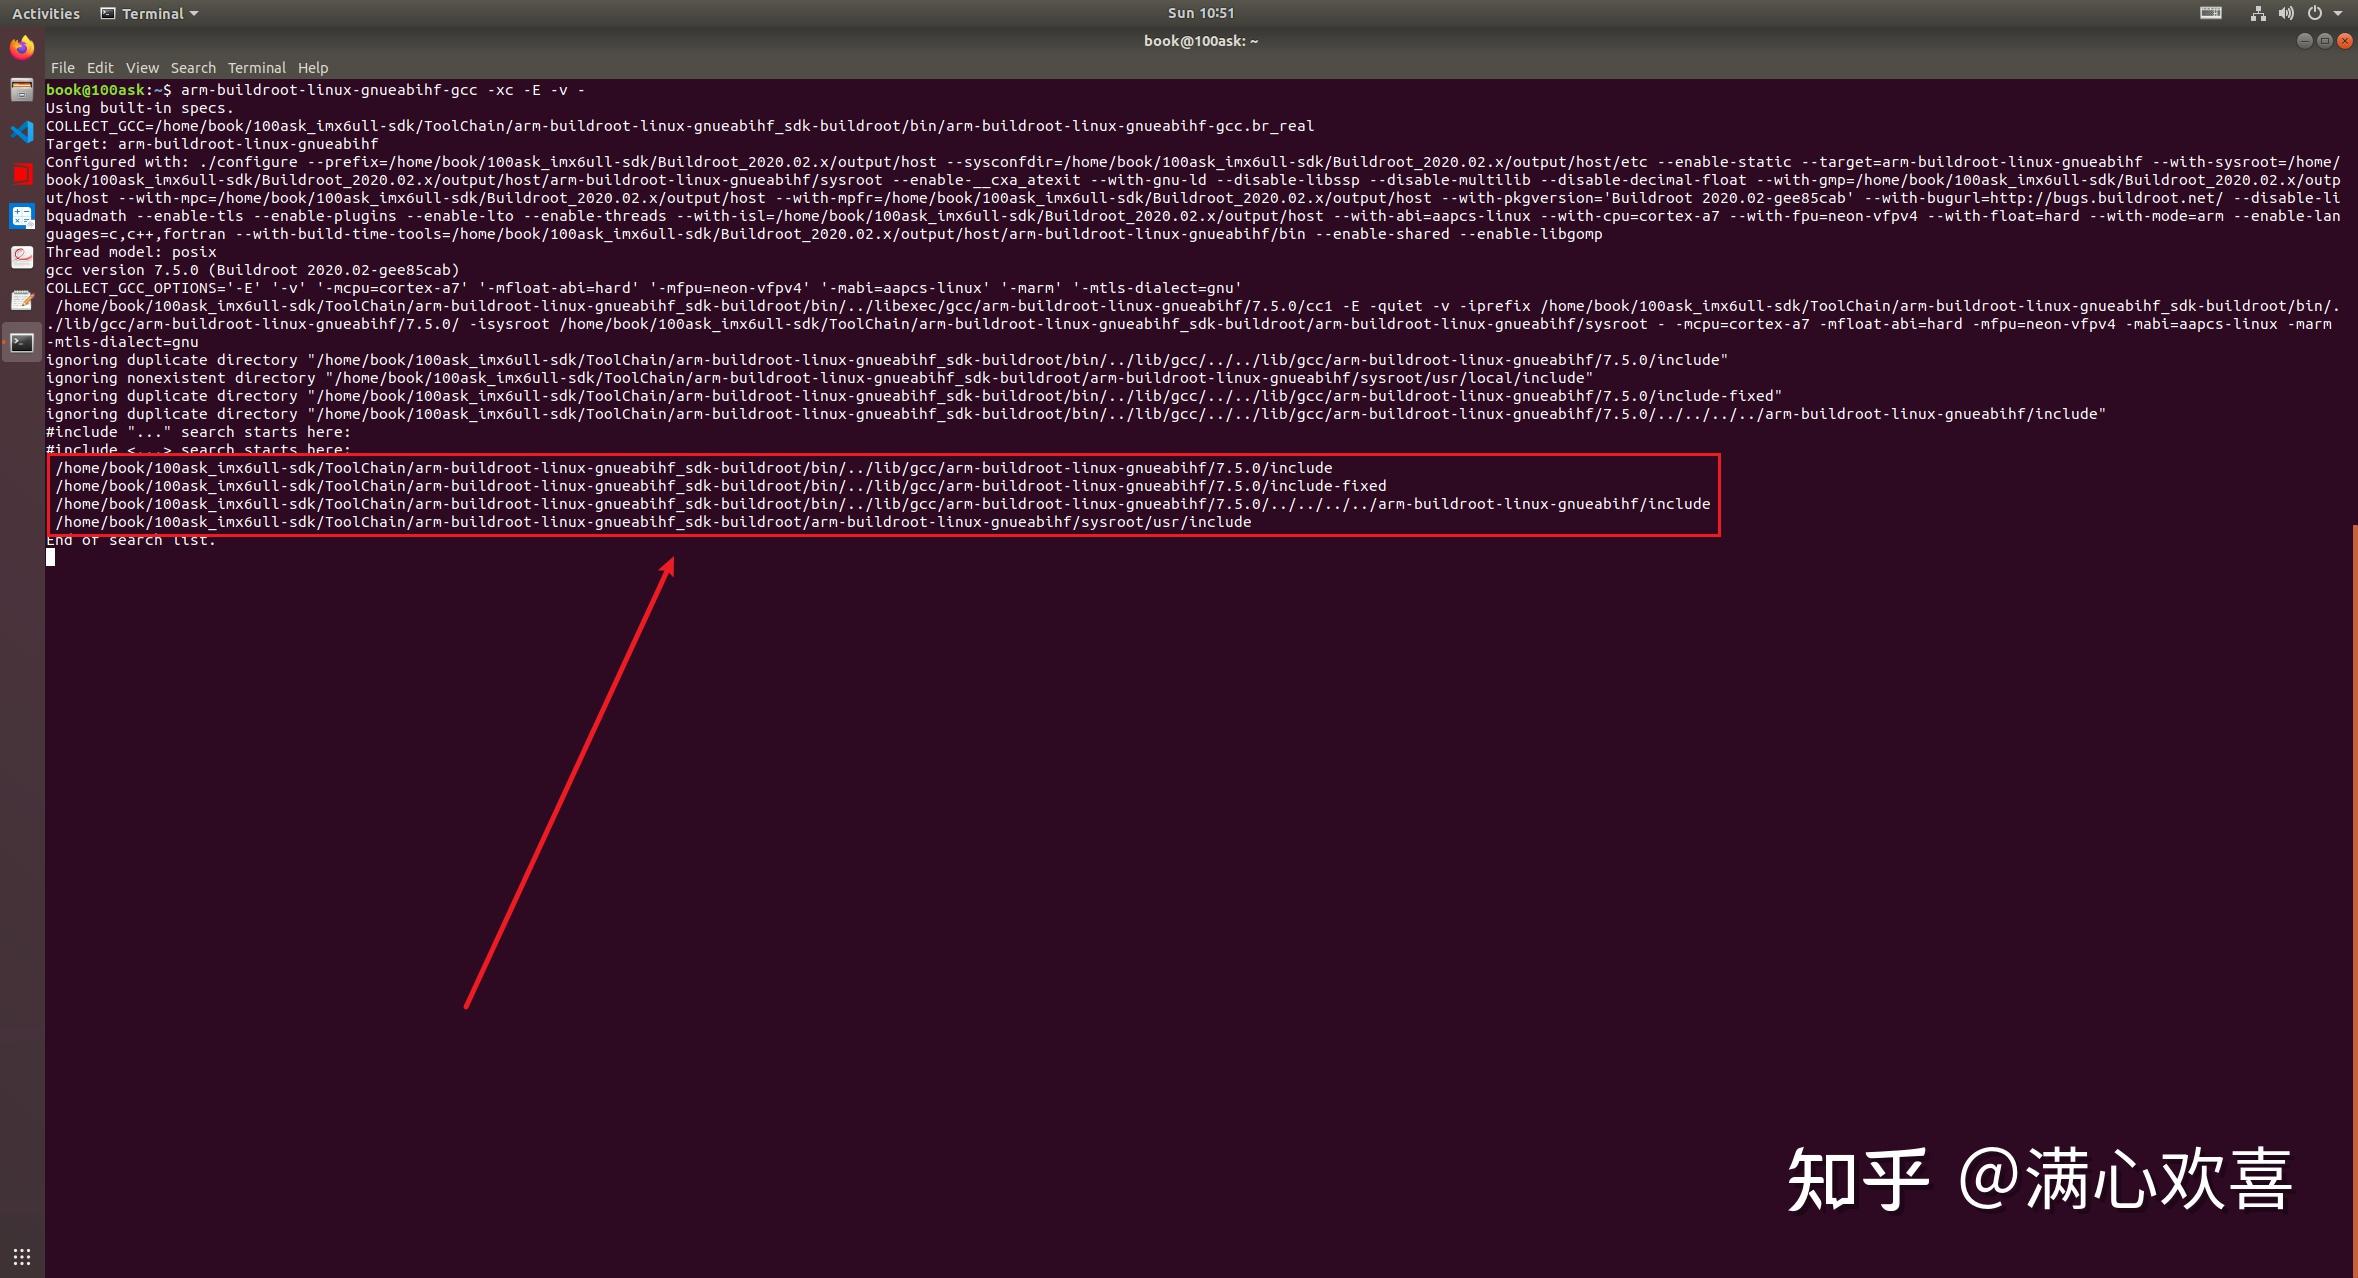
Task: Open the wired network status icon
Action: [2258, 13]
